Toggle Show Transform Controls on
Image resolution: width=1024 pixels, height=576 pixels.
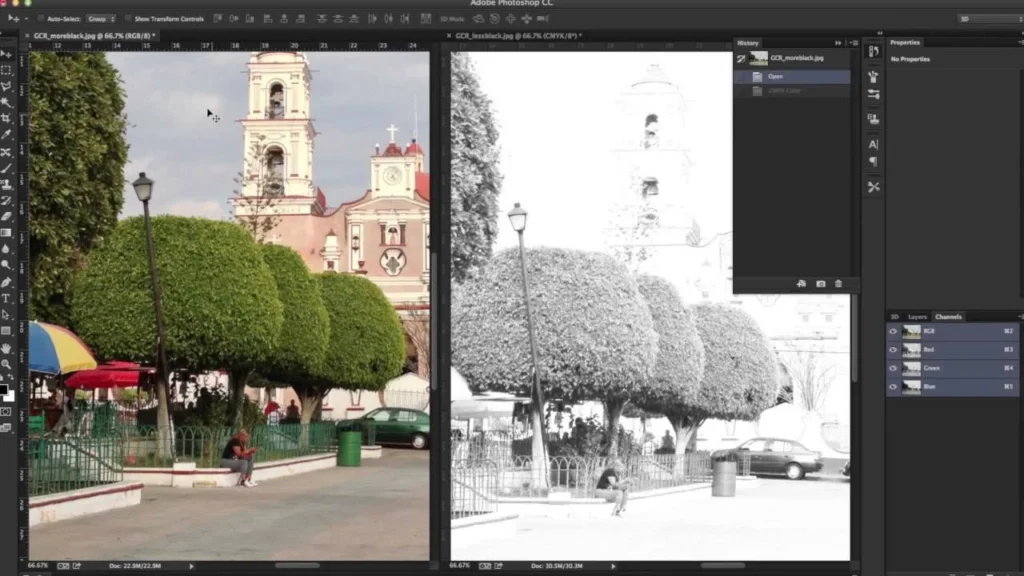130,18
